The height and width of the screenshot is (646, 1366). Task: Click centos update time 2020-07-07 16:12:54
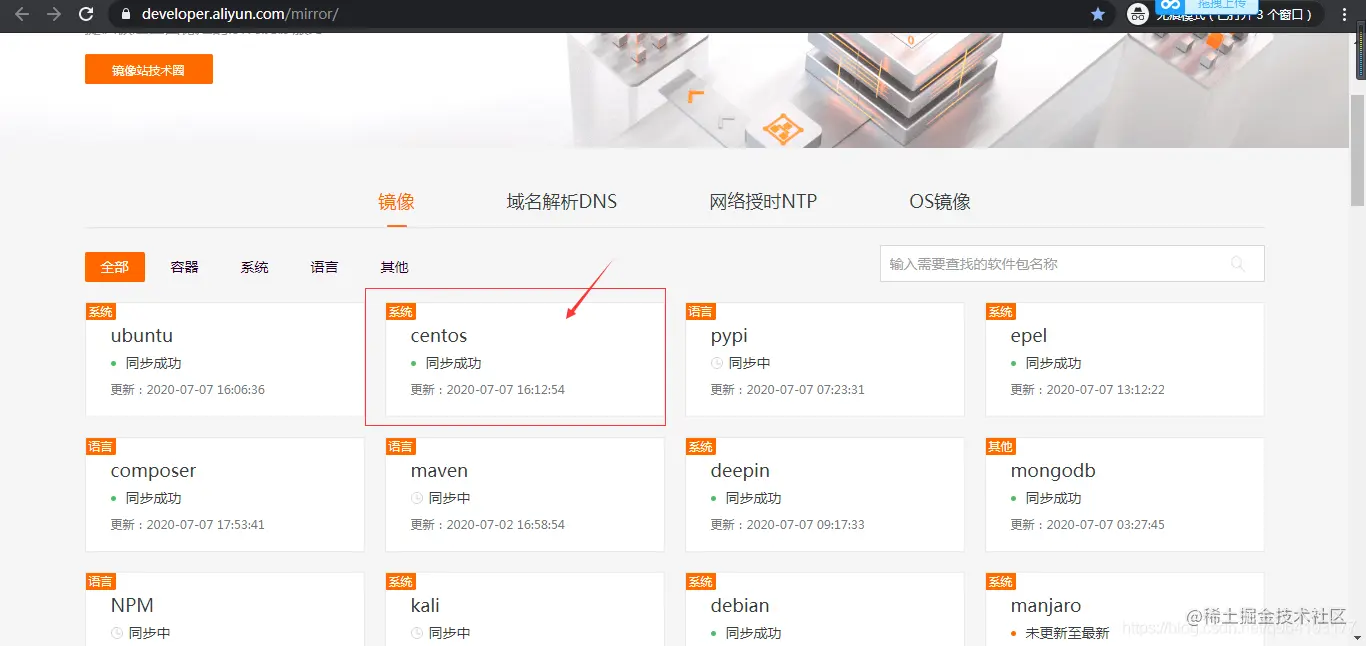(x=487, y=390)
